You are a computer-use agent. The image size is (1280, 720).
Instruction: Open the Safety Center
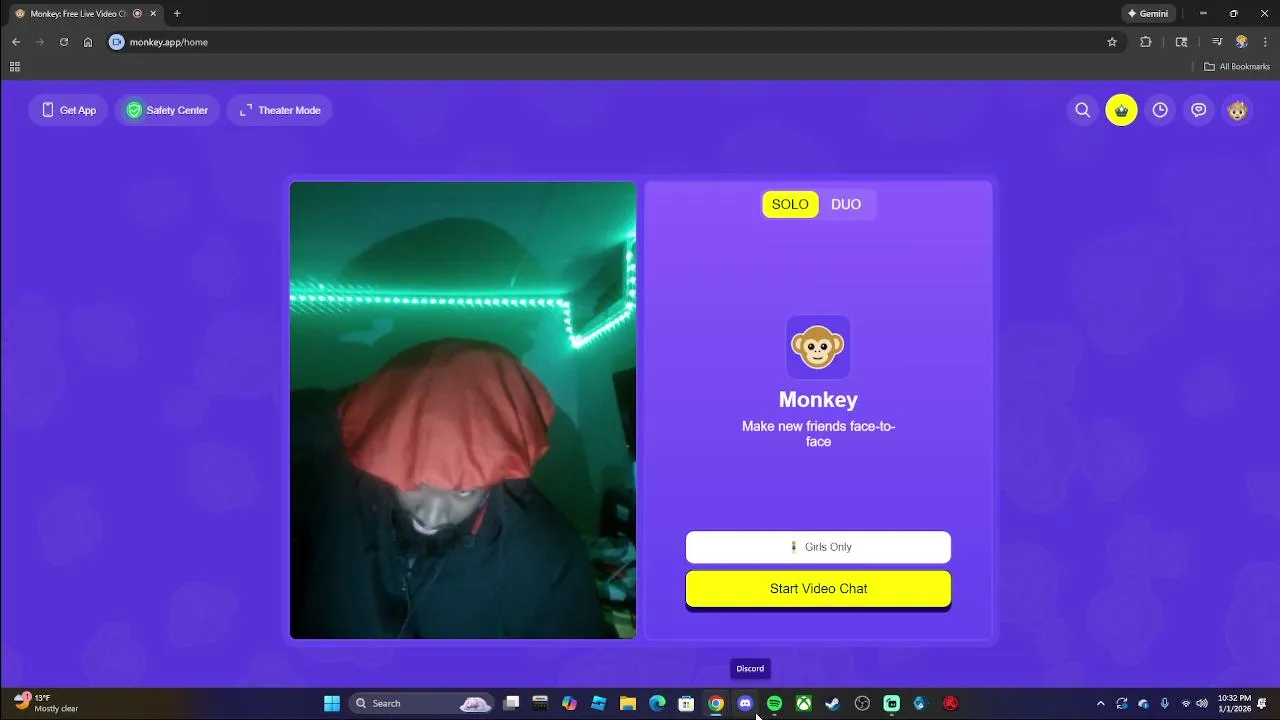click(167, 110)
